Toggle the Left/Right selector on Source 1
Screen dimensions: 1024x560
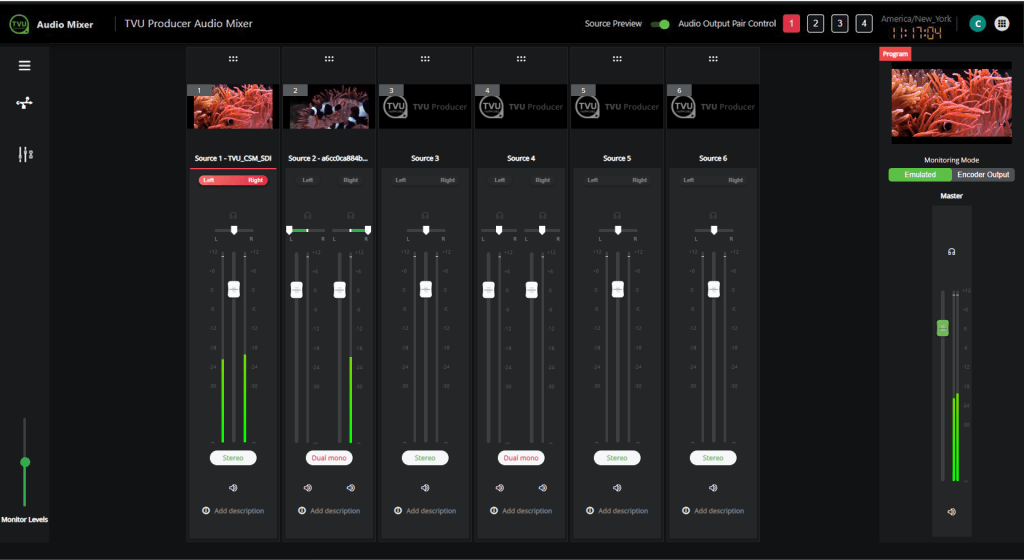(x=233, y=180)
